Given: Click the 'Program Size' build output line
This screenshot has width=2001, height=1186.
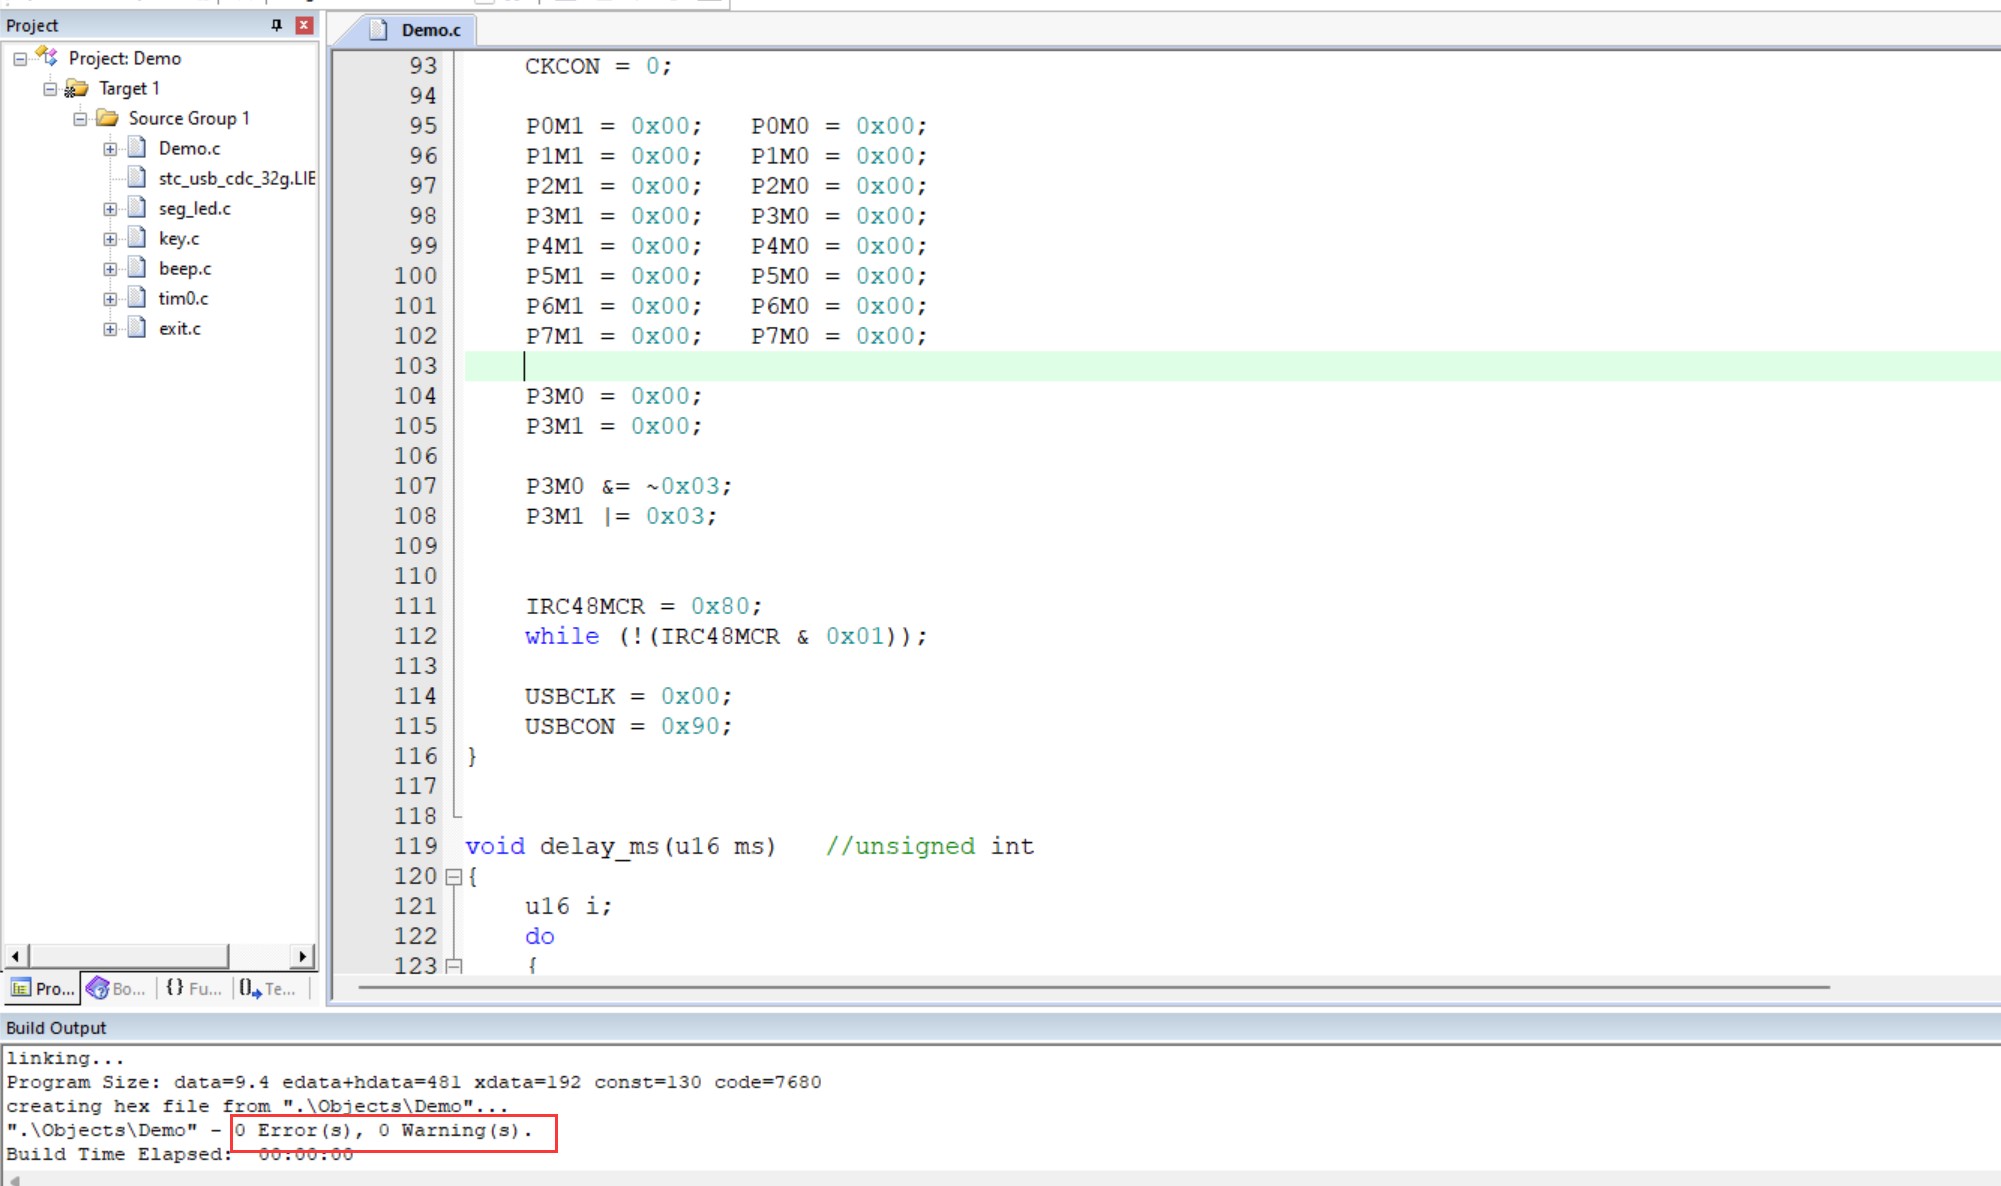Looking at the screenshot, I should click(x=413, y=1082).
